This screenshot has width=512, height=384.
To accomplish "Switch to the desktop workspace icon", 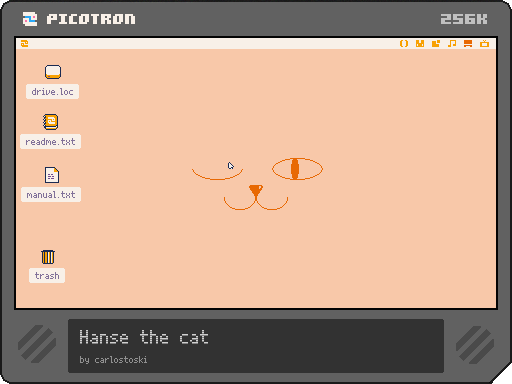I will click(468, 44).
